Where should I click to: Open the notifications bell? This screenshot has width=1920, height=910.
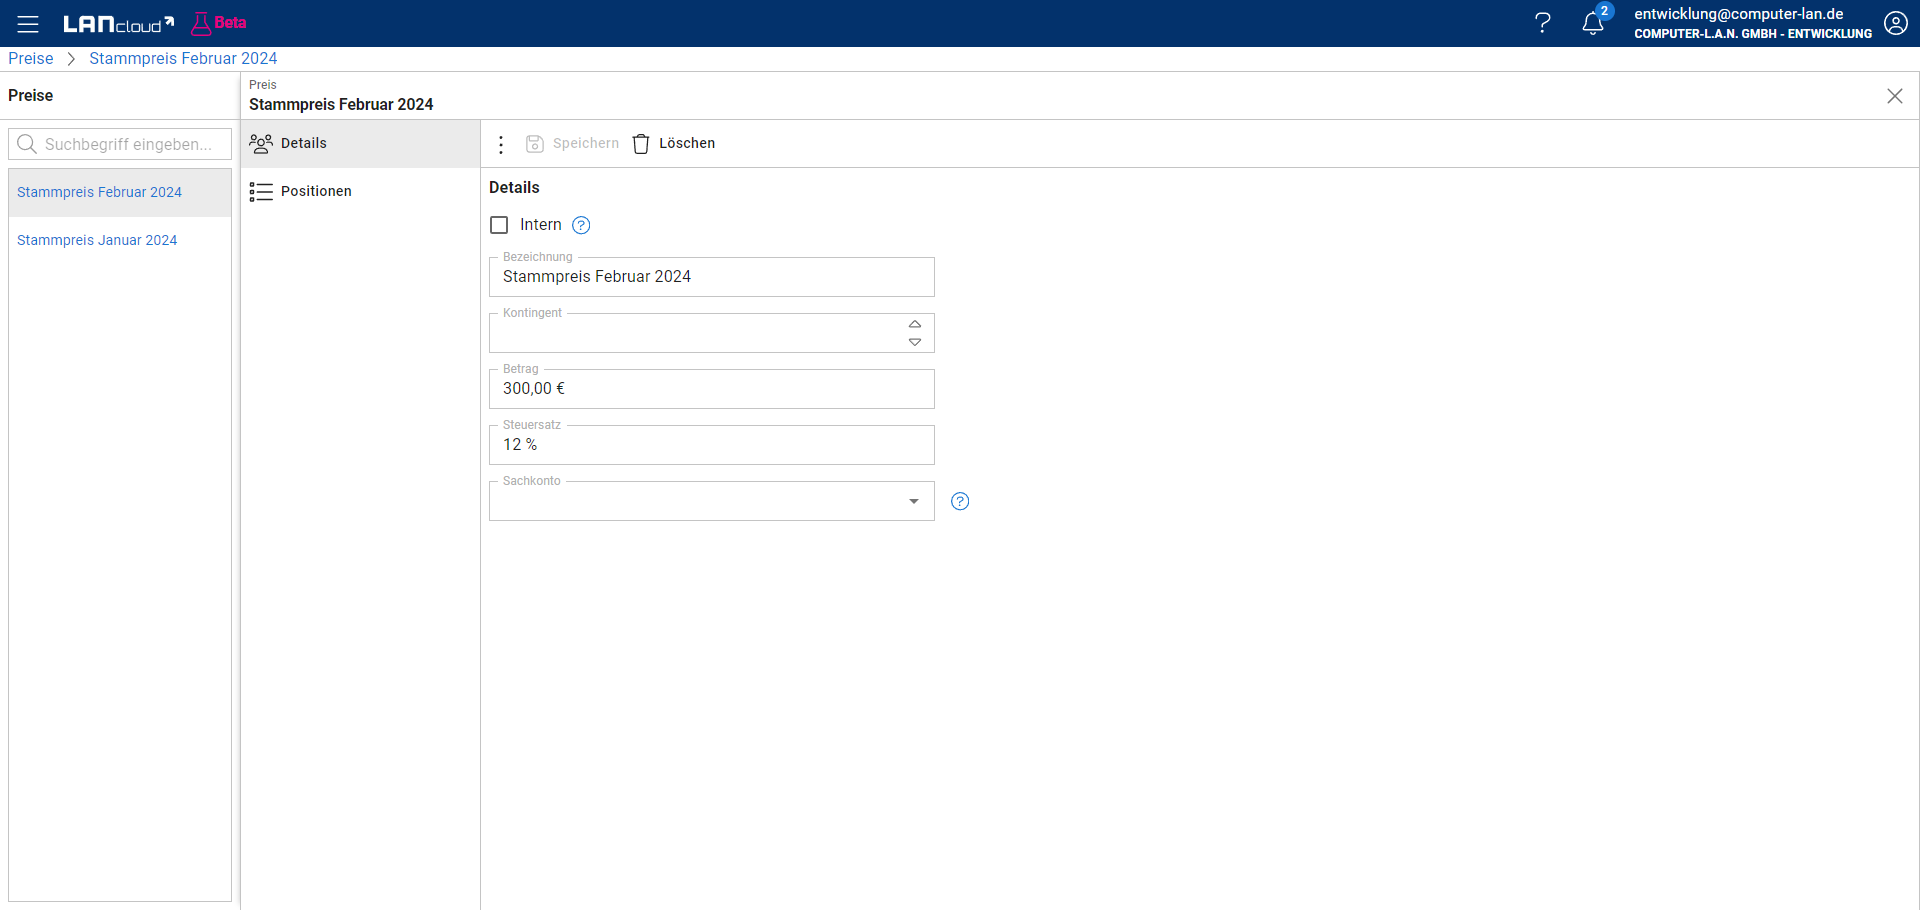point(1593,23)
